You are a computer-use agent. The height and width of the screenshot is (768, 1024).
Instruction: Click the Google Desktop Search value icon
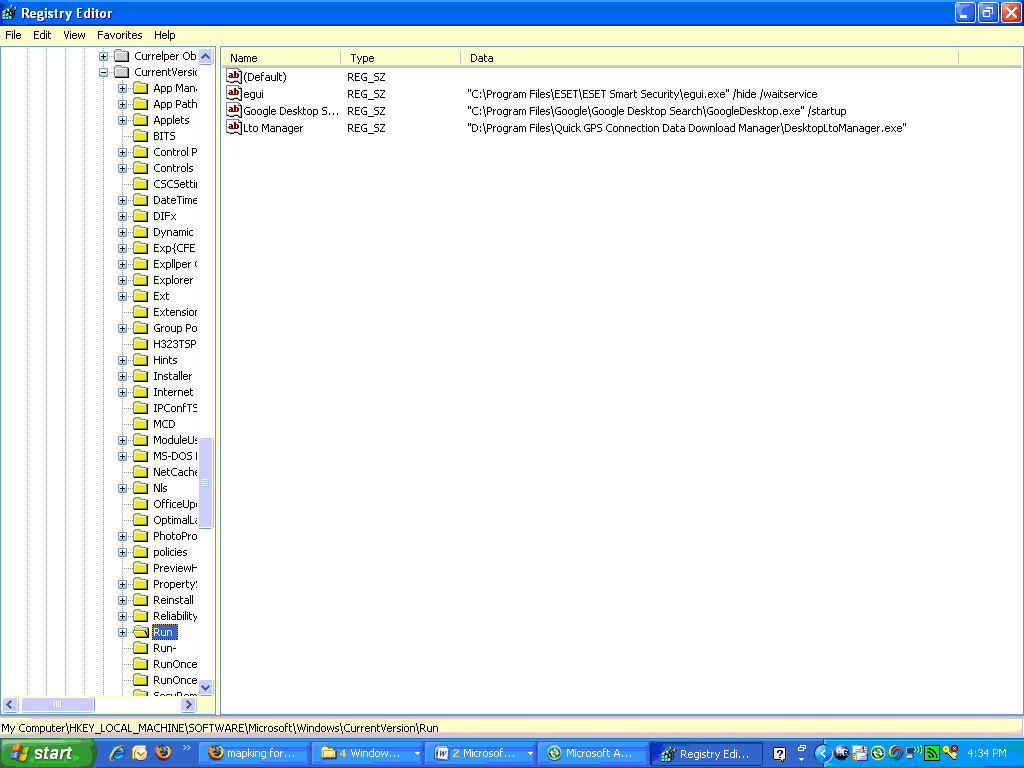click(x=234, y=110)
